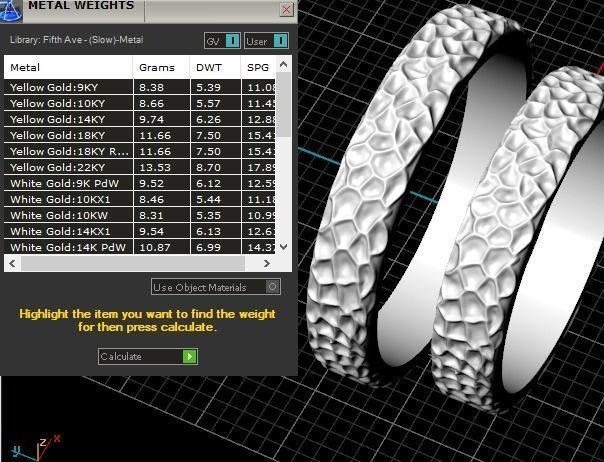Sort by the Grams column header

click(x=161, y=67)
